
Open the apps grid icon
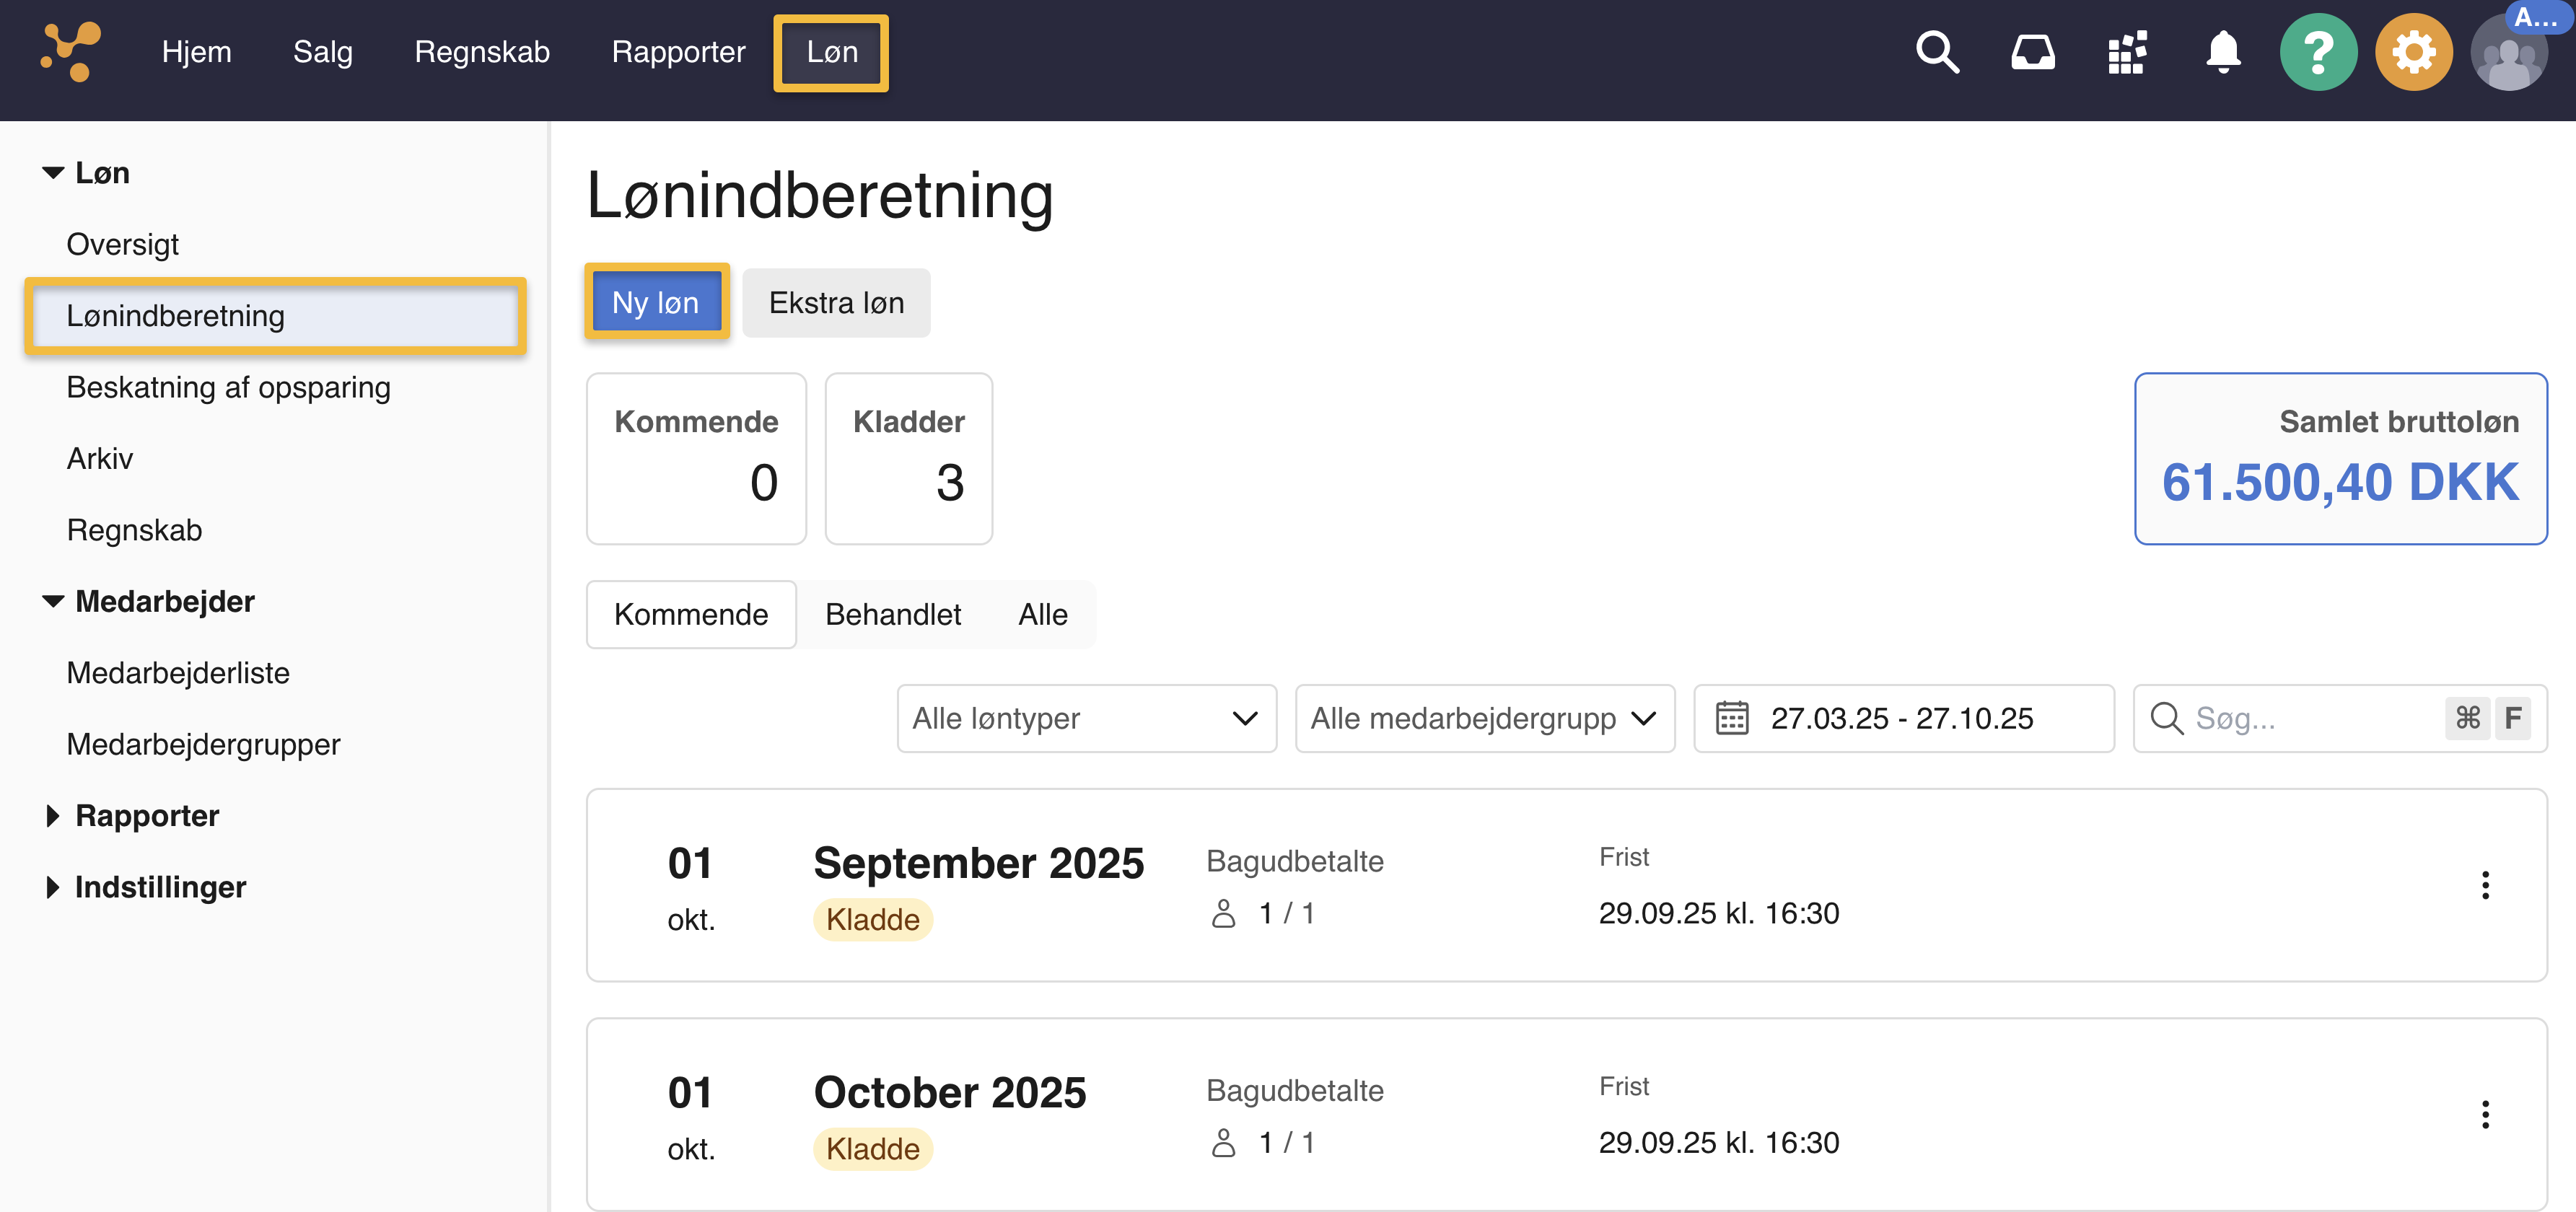(x=2127, y=52)
